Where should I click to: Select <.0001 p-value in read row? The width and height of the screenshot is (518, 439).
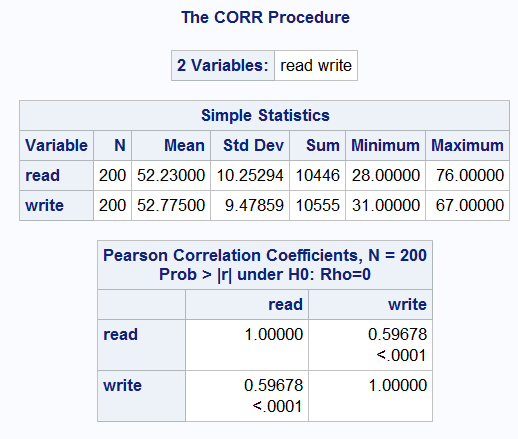401,355
